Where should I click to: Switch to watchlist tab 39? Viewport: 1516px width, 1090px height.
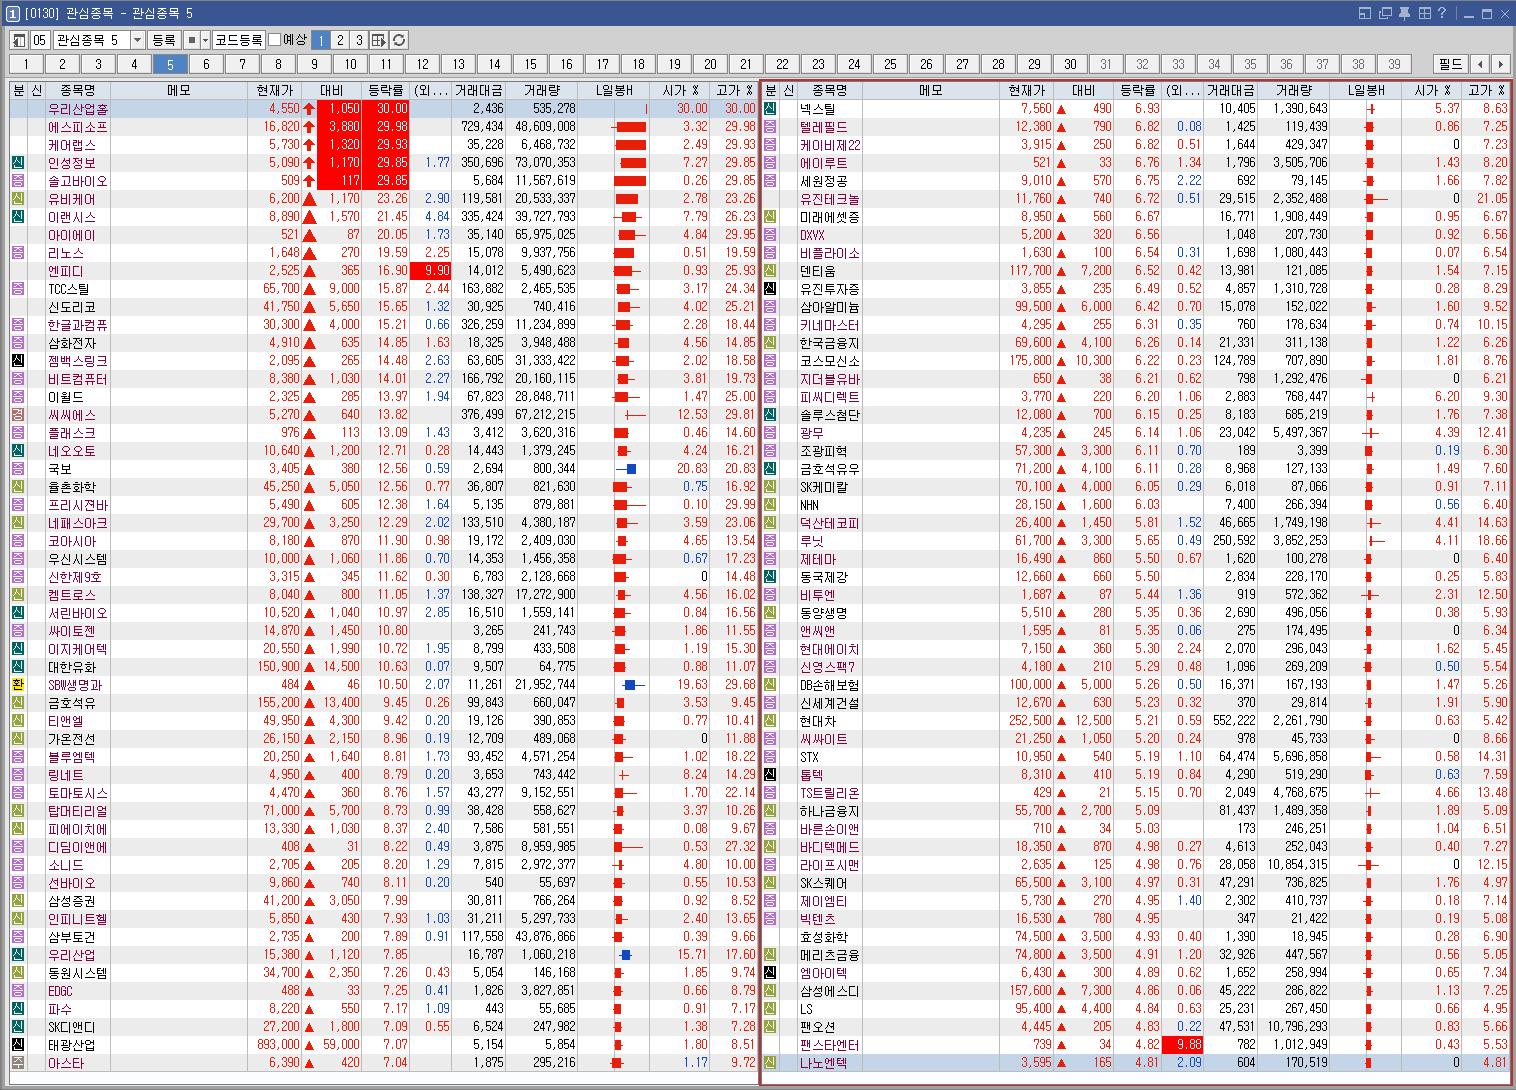pos(1394,64)
